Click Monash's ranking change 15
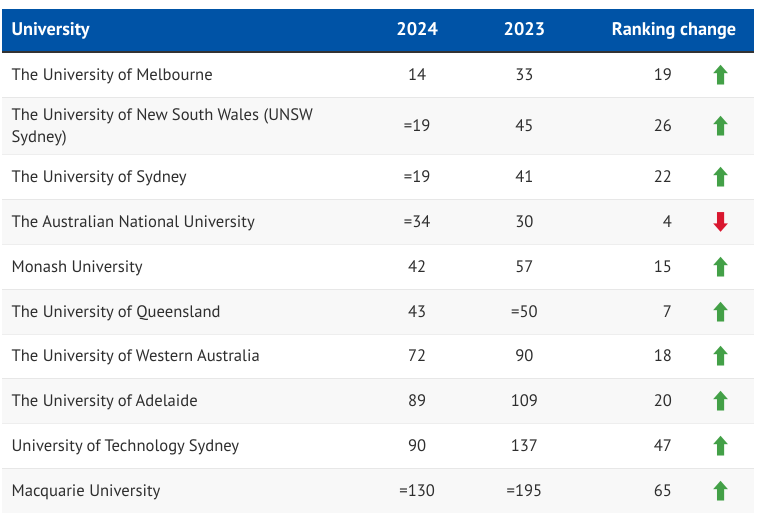Viewport: 760px width, 518px height. point(663,267)
